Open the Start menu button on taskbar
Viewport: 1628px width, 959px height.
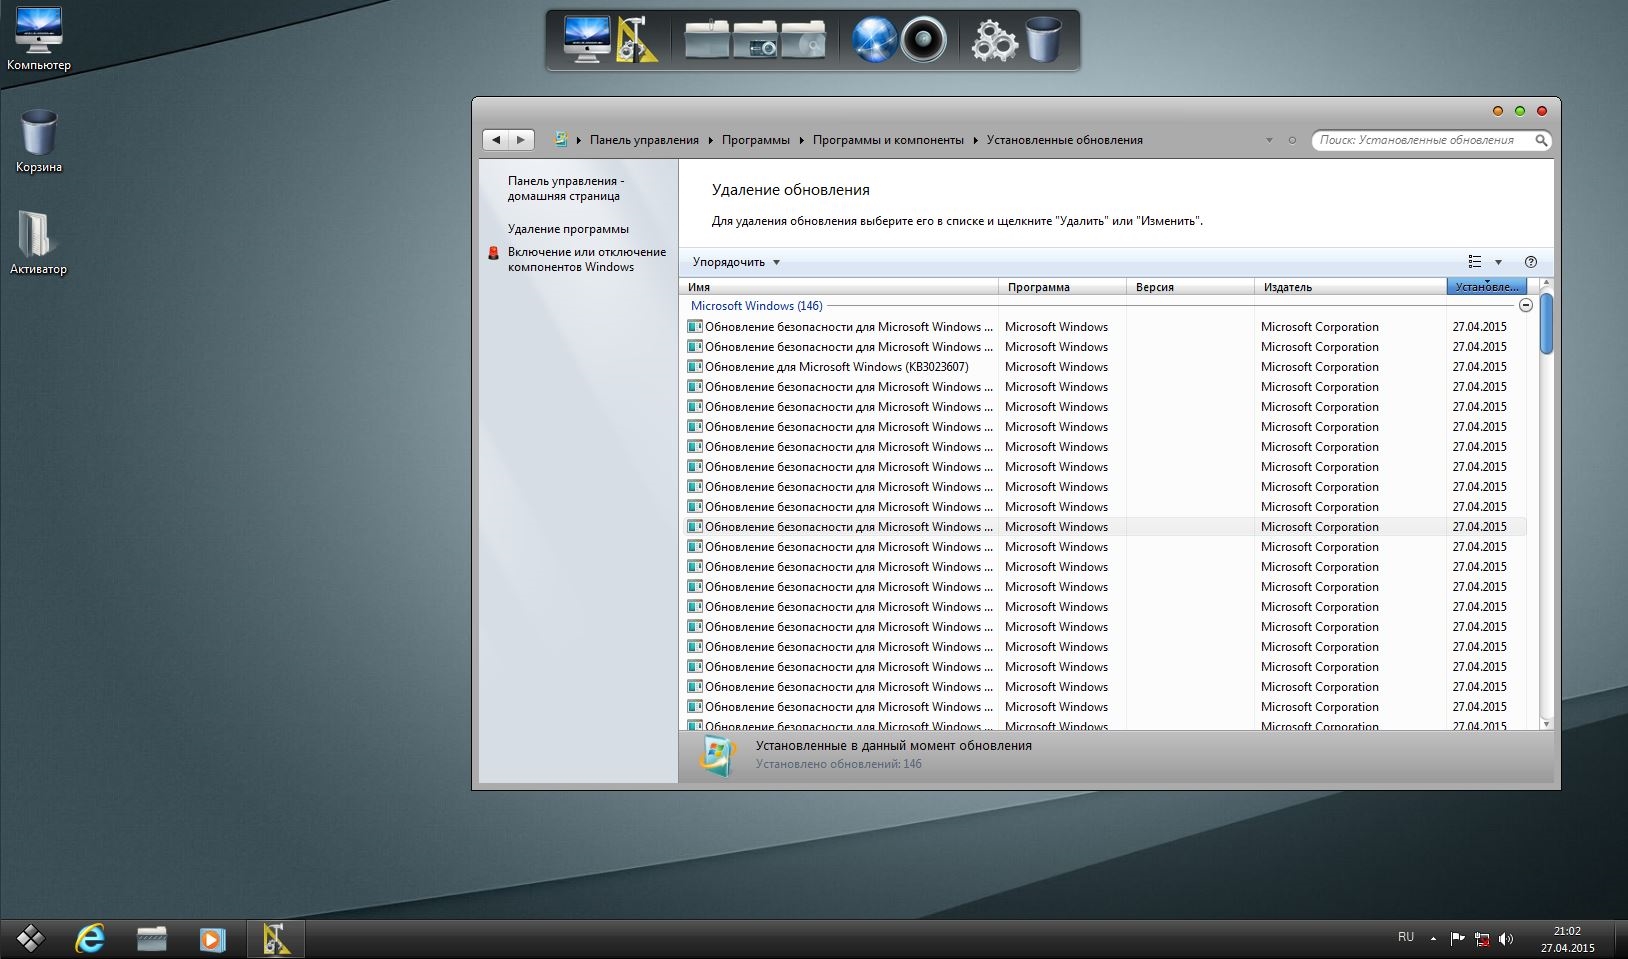click(x=31, y=939)
